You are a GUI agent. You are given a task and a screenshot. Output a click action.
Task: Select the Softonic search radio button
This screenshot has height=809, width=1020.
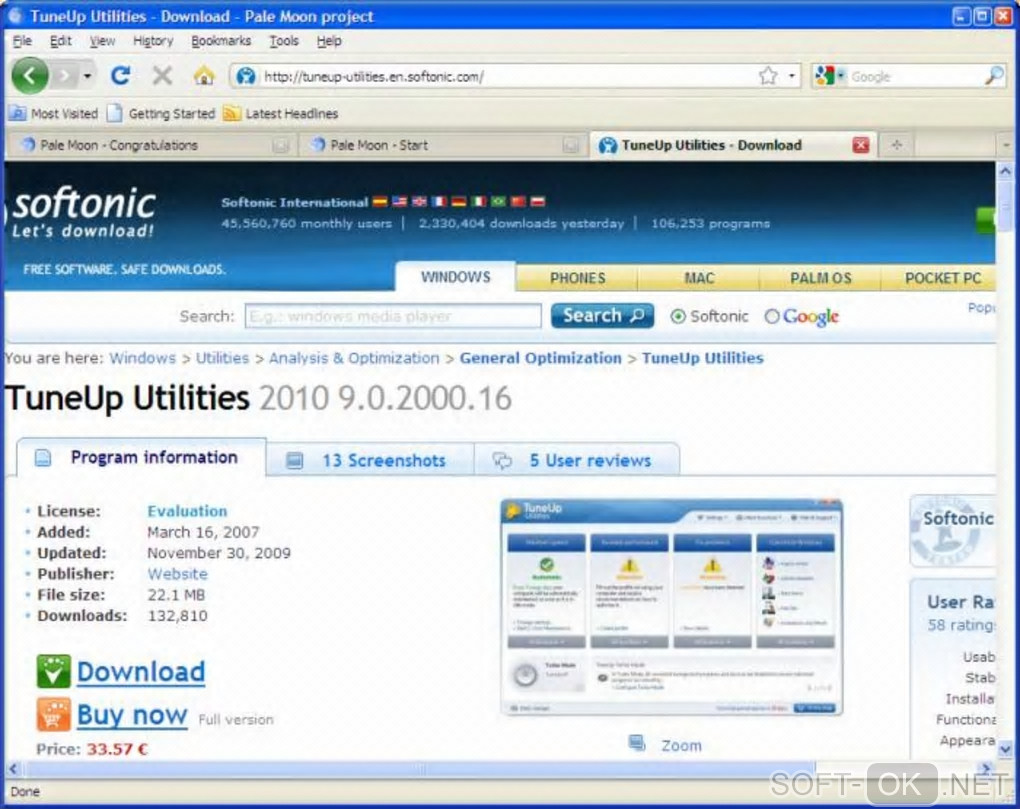(x=678, y=317)
